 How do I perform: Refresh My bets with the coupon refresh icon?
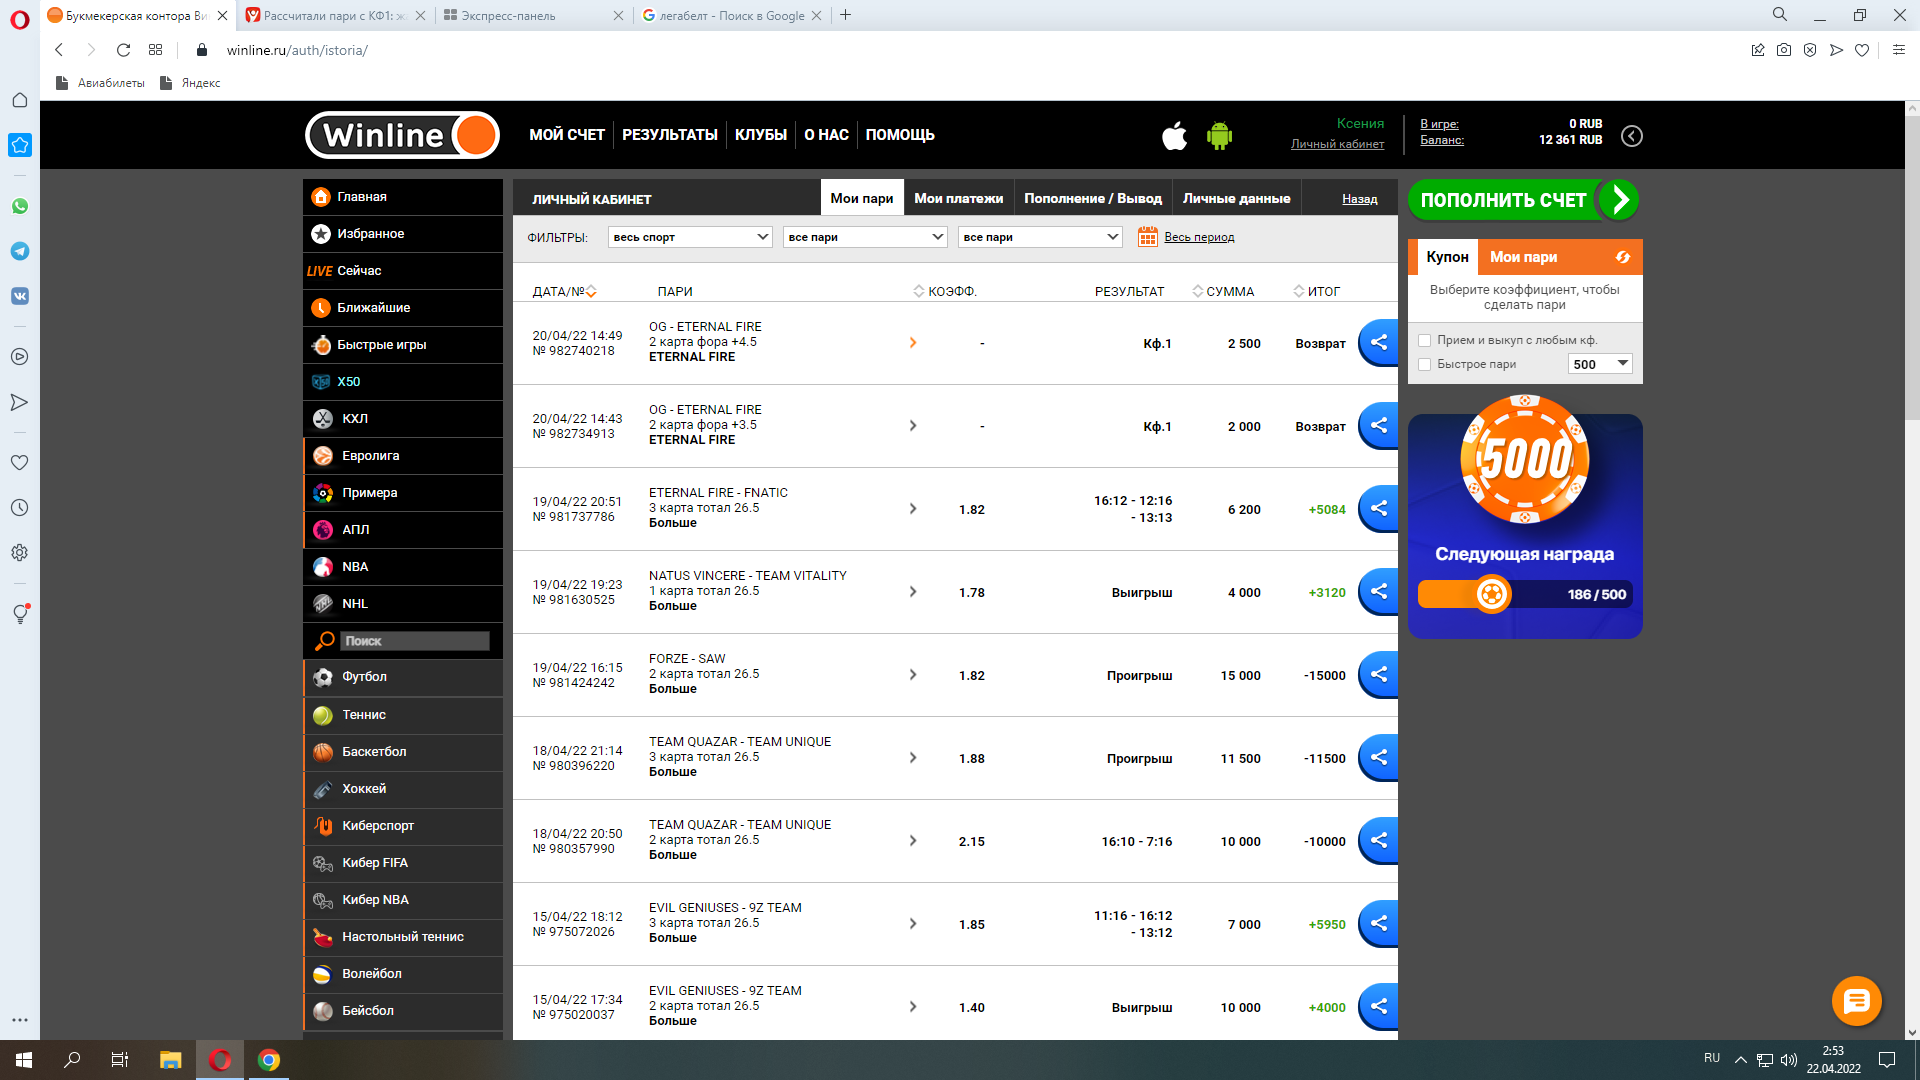point(1622,257)
